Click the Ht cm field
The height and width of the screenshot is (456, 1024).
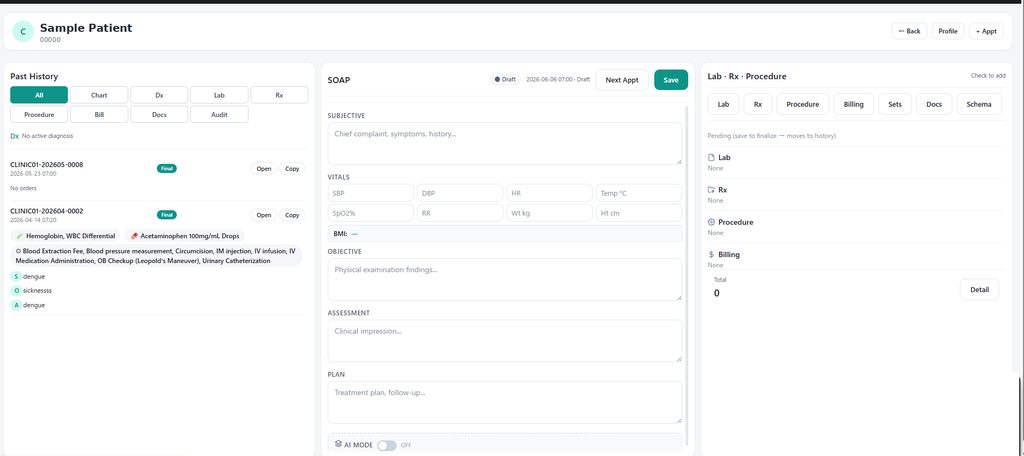pos(639,213)
